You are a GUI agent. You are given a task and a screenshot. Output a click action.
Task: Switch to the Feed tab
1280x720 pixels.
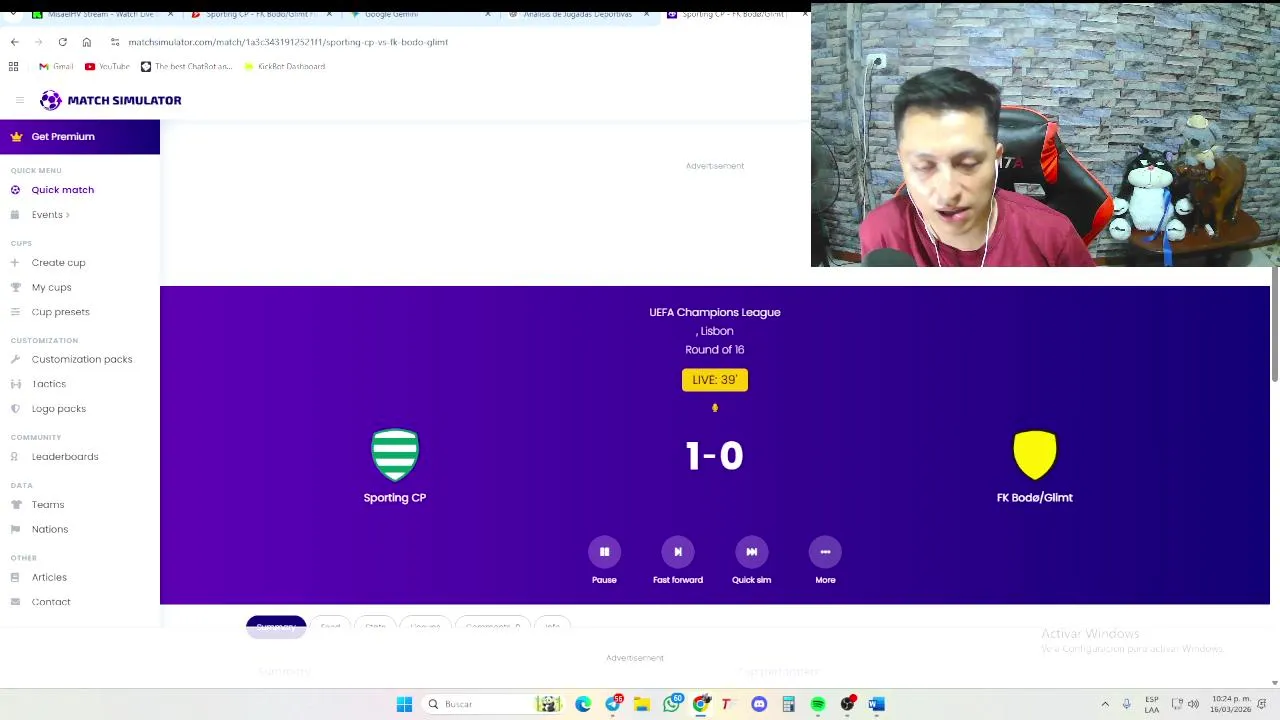330,626
